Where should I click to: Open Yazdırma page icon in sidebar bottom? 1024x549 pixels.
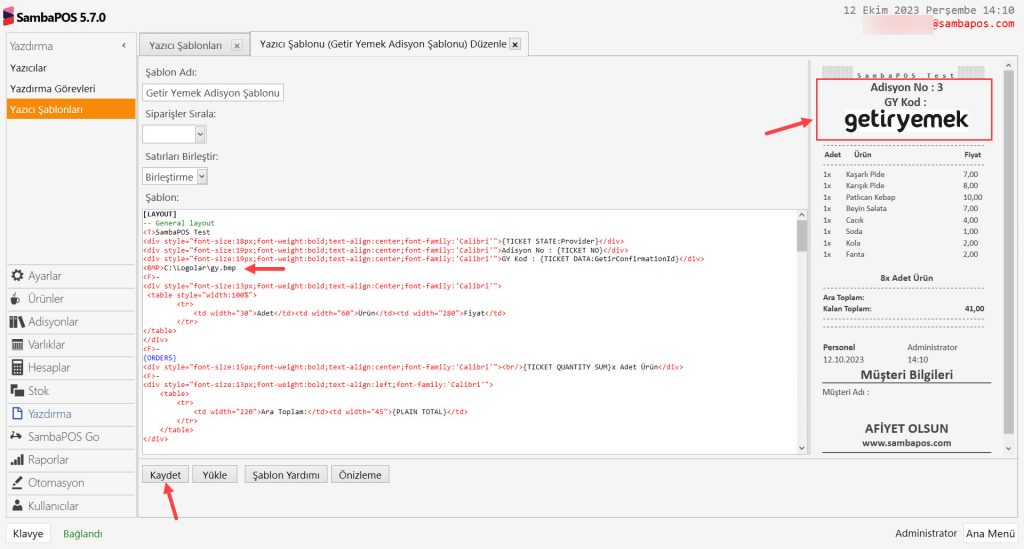pyautogui.click(x=18, y=414)
